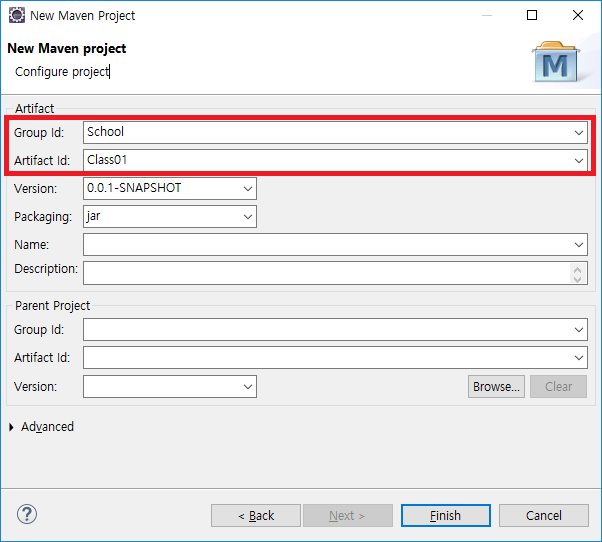Click the Description field scroll-down arrow

[577, 278]
